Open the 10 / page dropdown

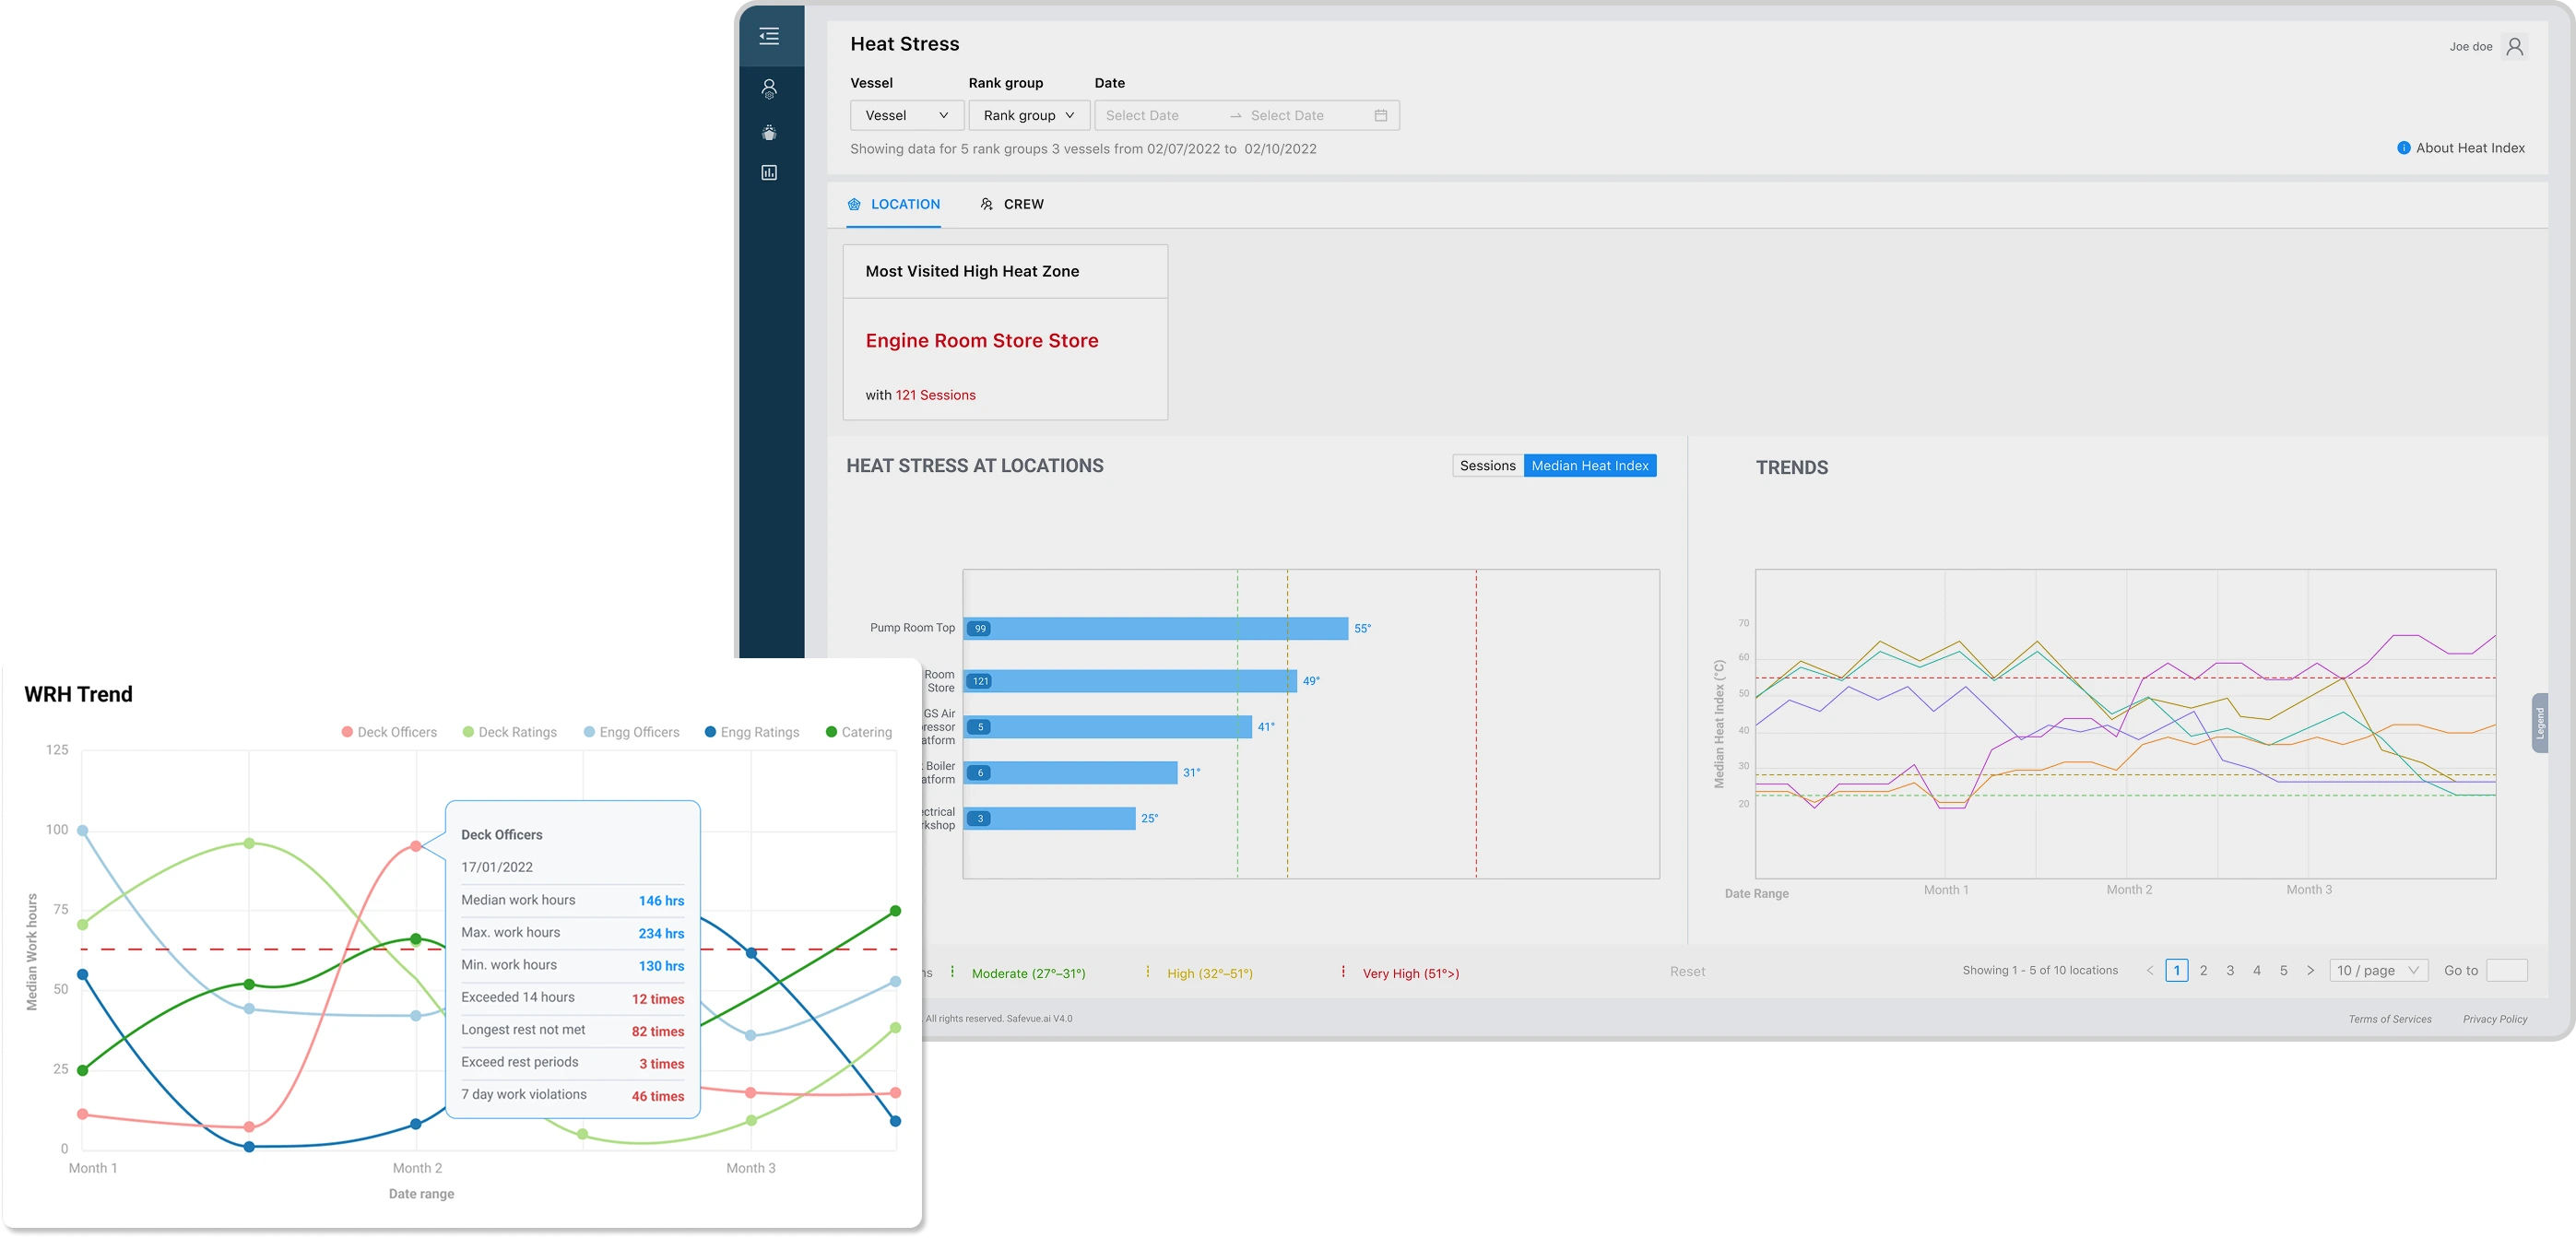pyautogui.click(x=2377, y=970)
